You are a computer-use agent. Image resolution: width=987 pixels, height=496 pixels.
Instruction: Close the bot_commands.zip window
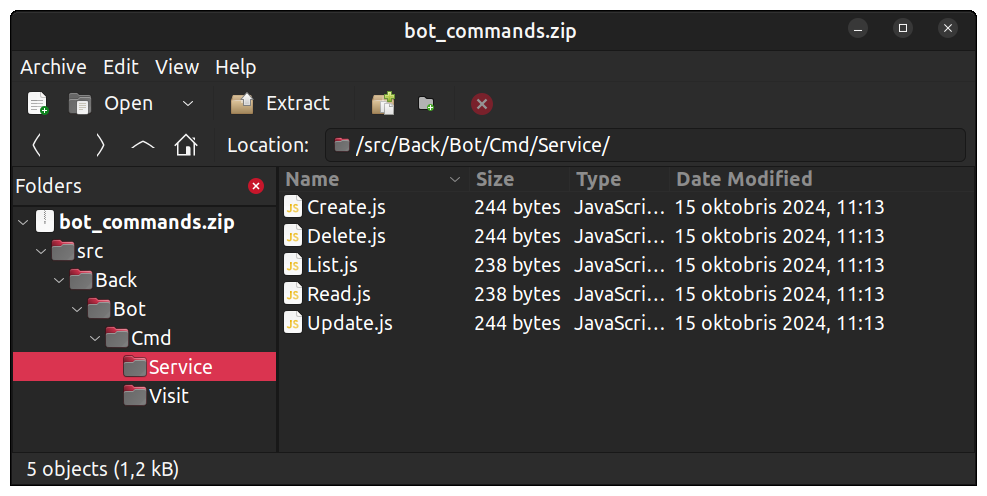[x=948, y=28]
